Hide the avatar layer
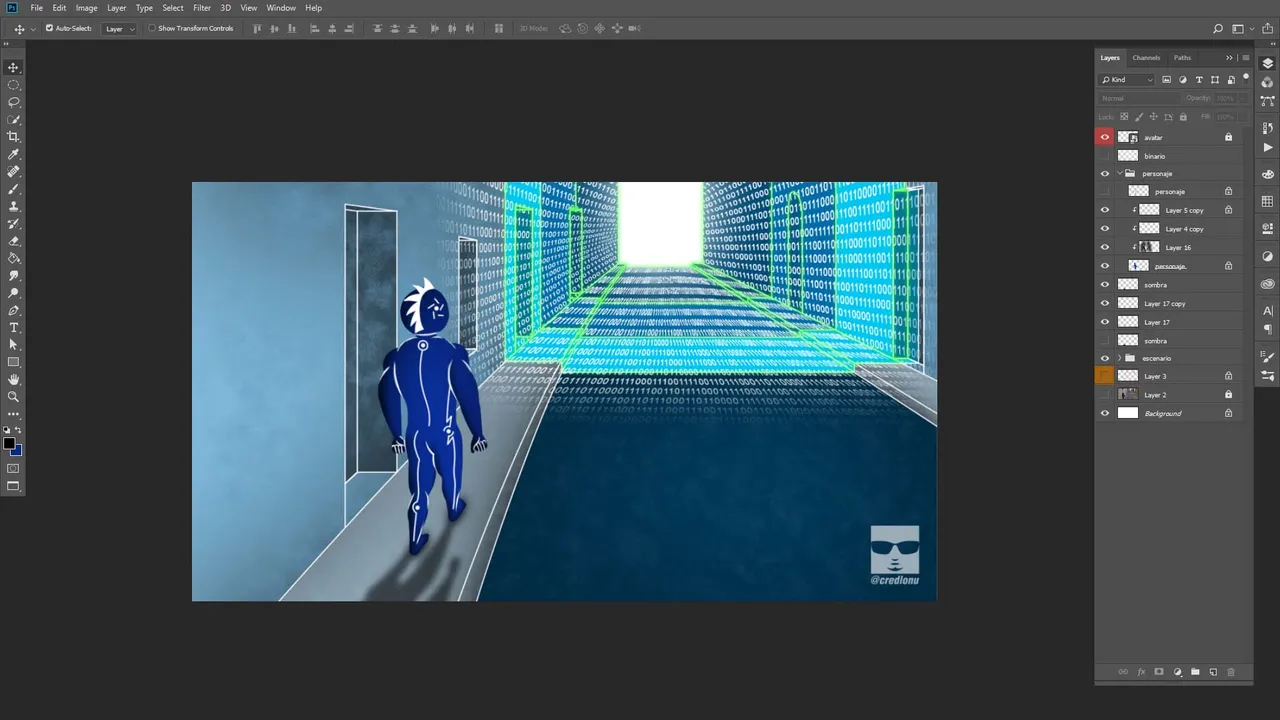This screenshot has height=720, width=1280. (x=1105, y=137)
